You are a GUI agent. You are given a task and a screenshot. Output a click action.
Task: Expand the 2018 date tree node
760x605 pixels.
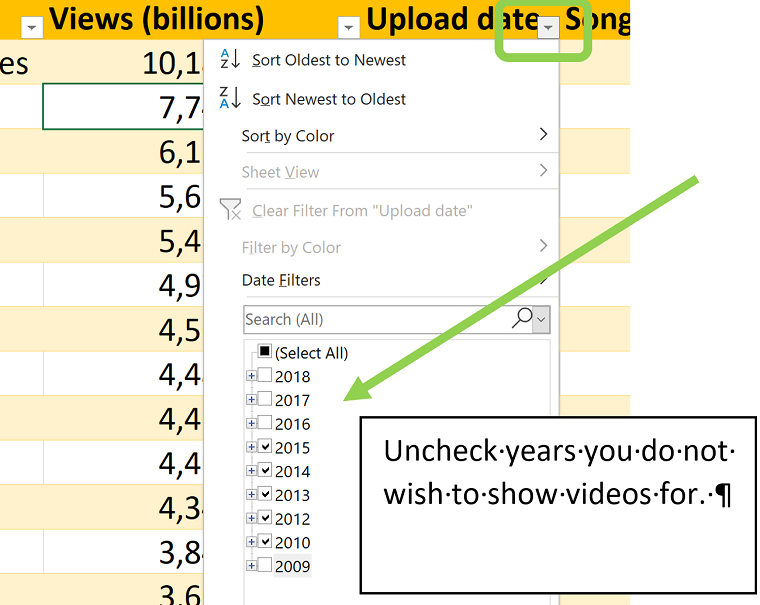251,376
